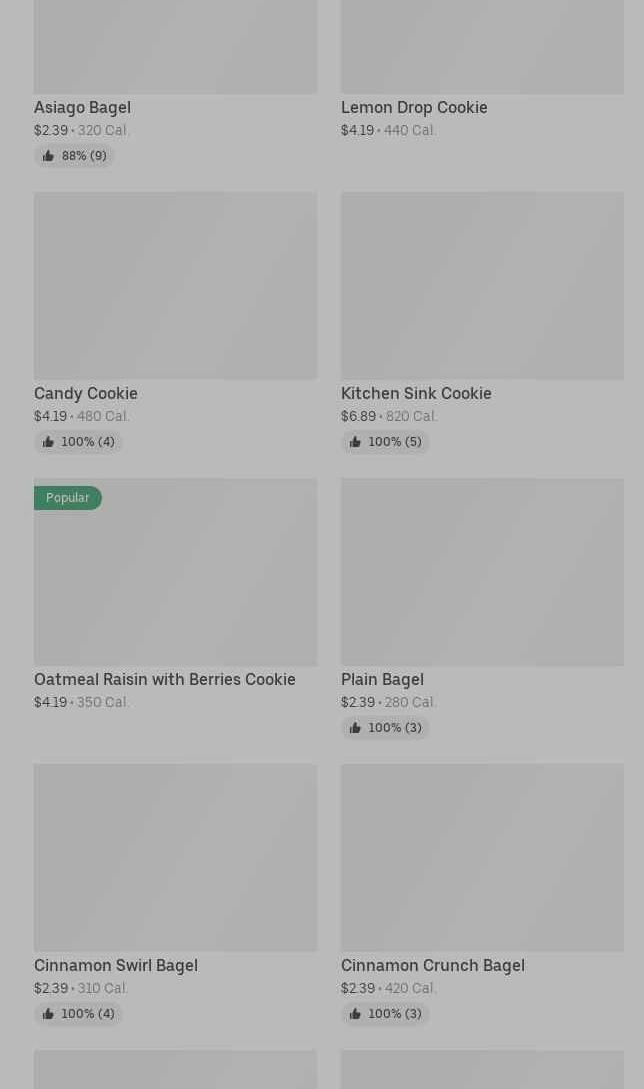Click thumbs-up icon under Plain Bagel
This screenshot has width=644, height=1089.
pyautogui.click(x=355, y=728)
